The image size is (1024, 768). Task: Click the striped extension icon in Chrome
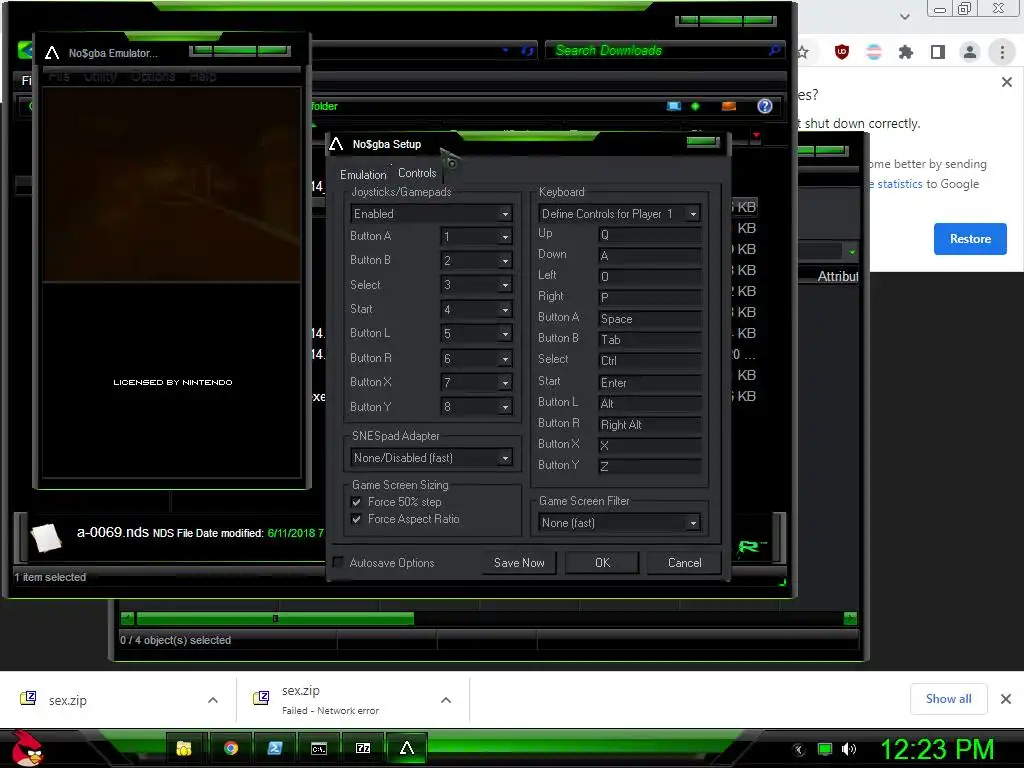tap(874, 52)
